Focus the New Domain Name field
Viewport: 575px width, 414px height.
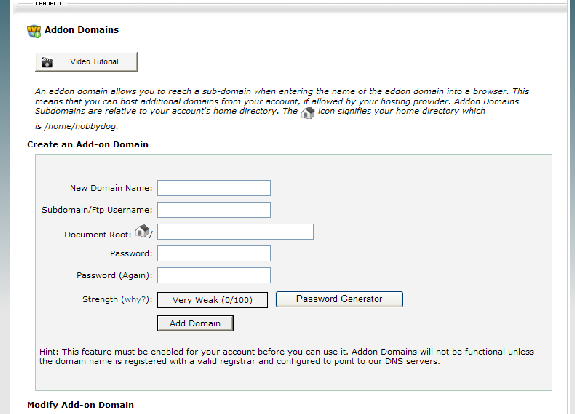click(214, 188)
